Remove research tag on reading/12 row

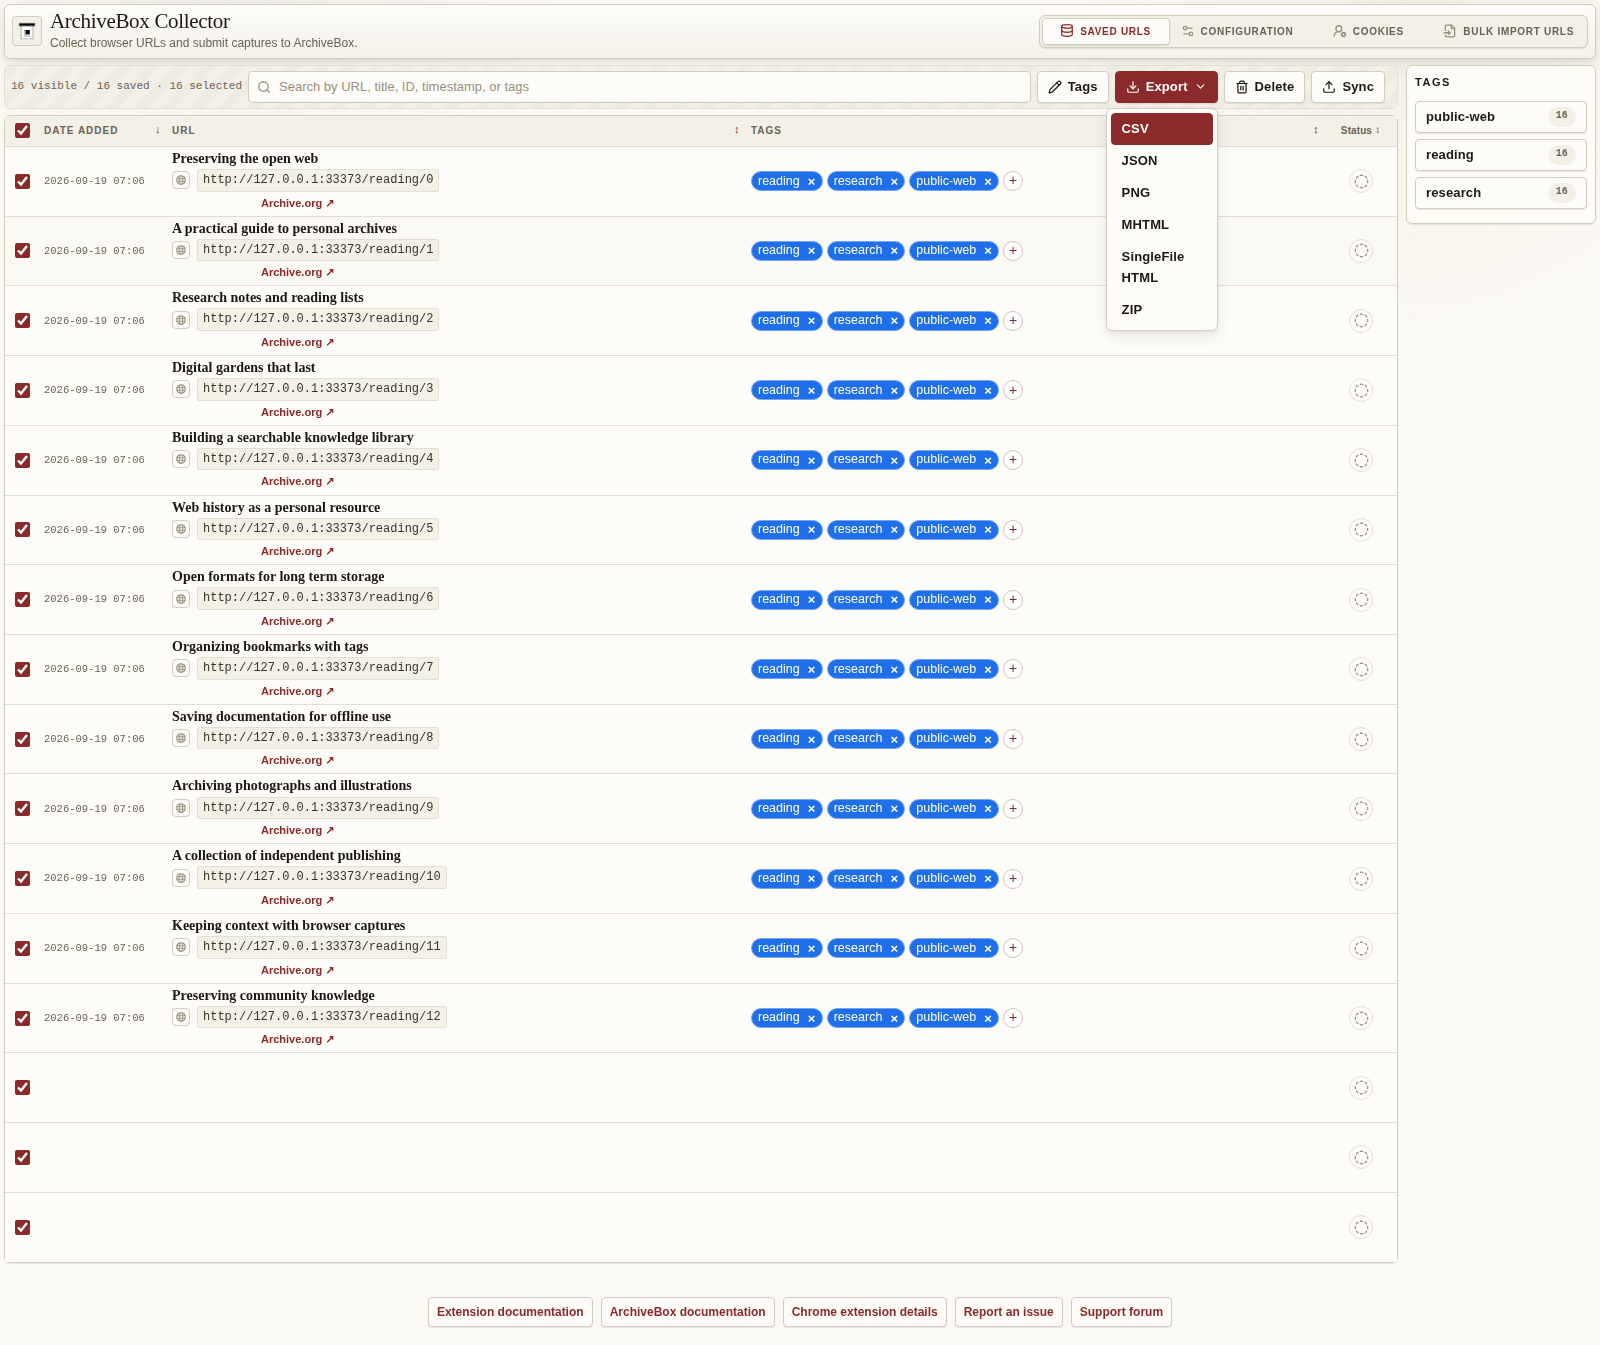tap(894, 1019)
